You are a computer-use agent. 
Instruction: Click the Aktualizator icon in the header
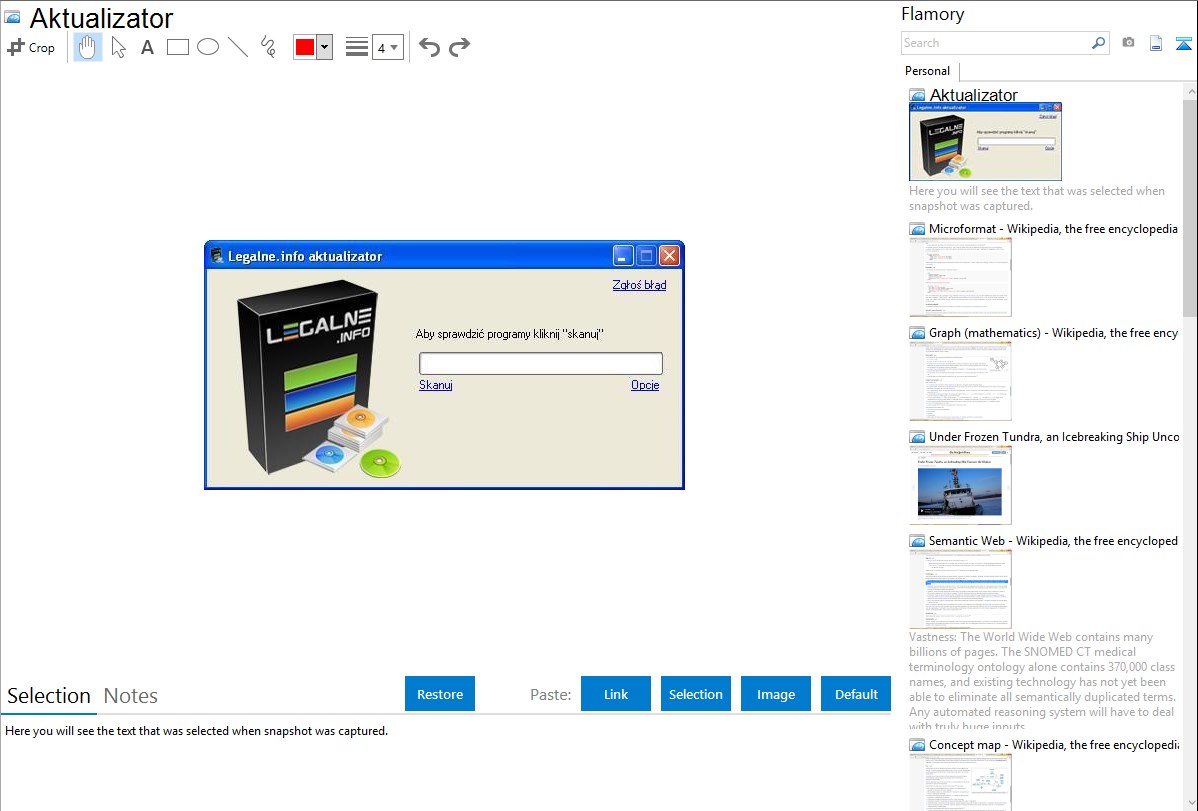pyautogui.click(x=12, y=17)
